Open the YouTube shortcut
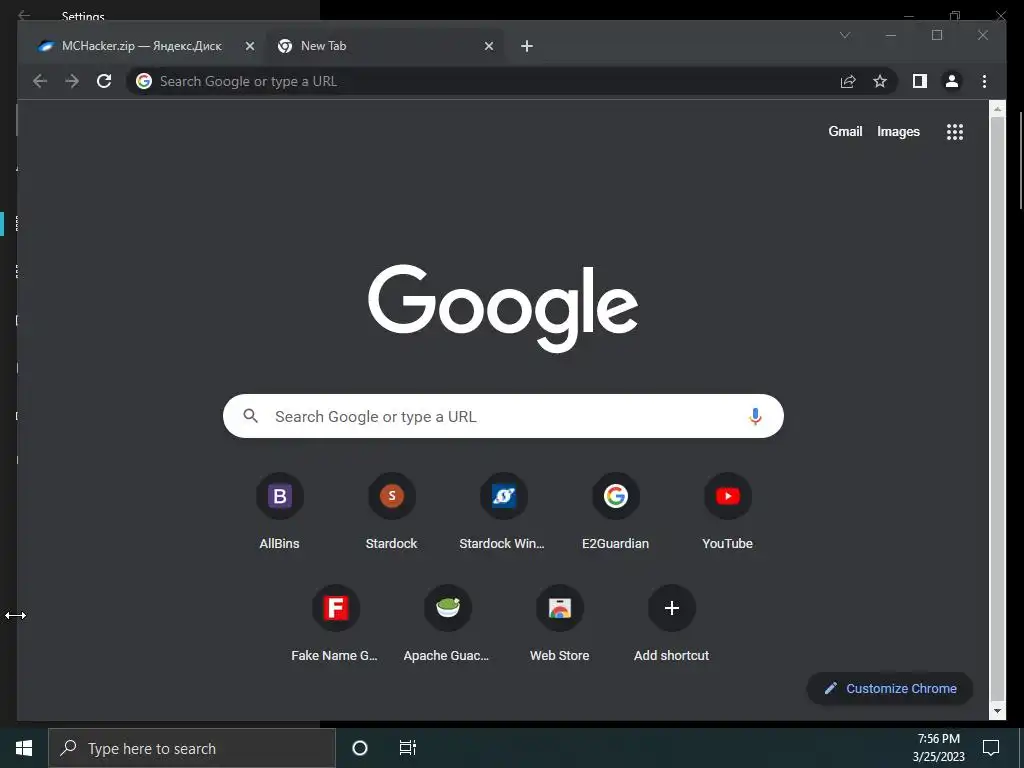 tap(728, 512)
